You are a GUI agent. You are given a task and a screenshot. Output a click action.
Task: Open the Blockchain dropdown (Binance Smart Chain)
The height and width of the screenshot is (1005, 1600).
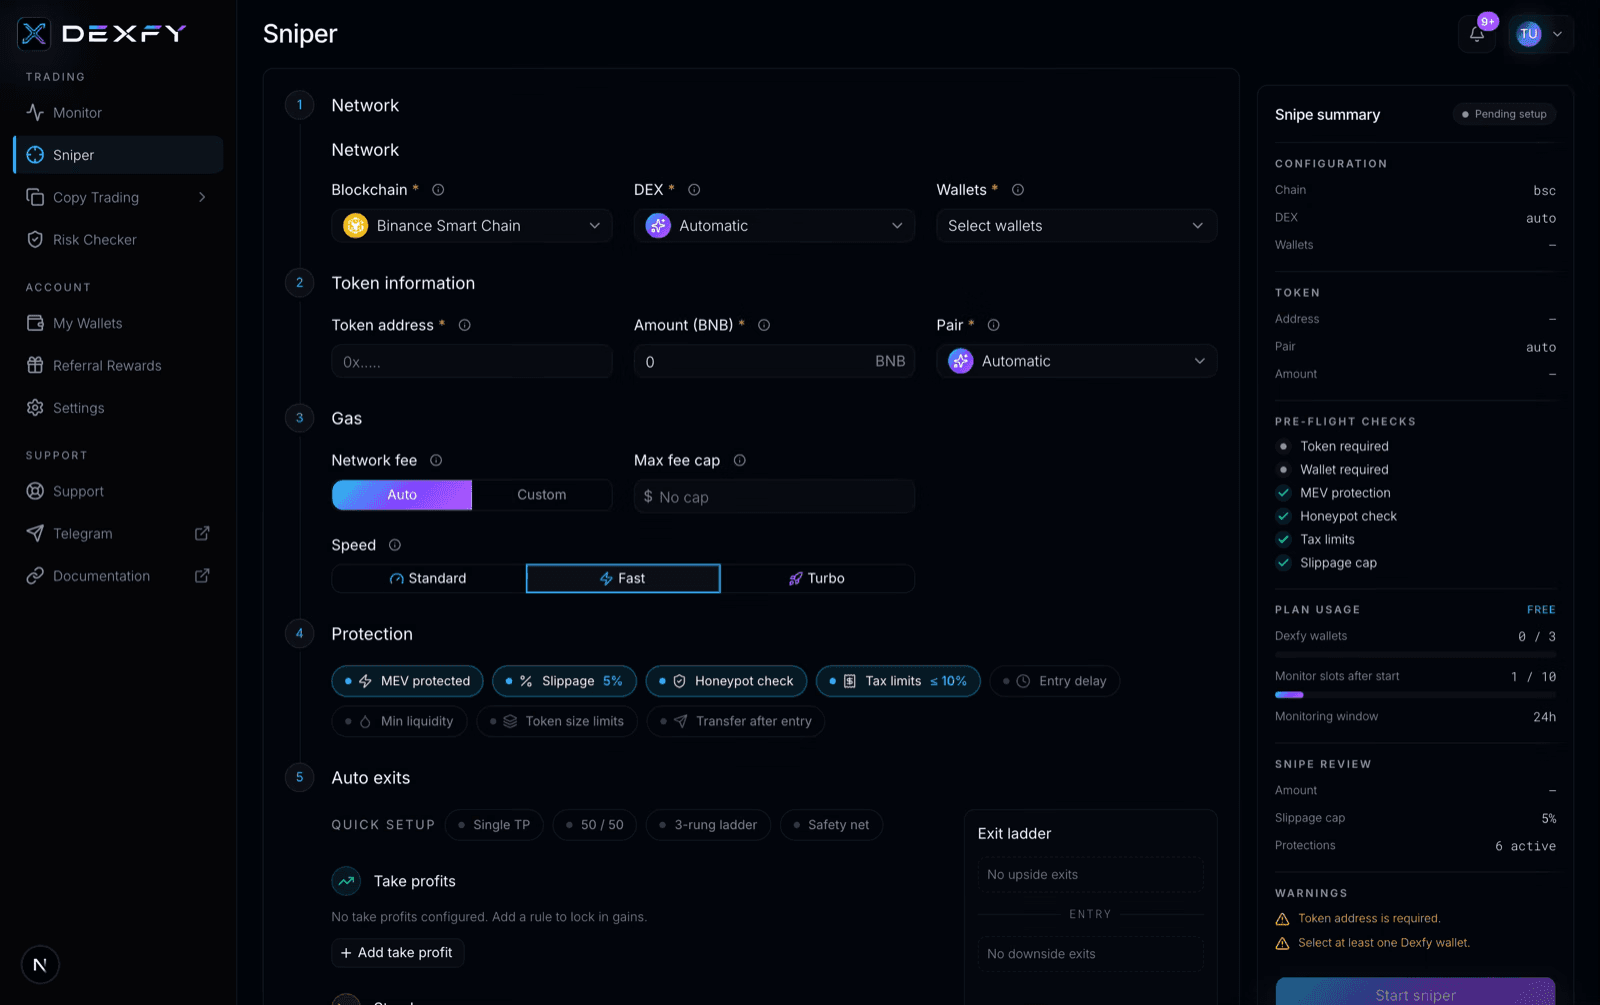(472, 226)
